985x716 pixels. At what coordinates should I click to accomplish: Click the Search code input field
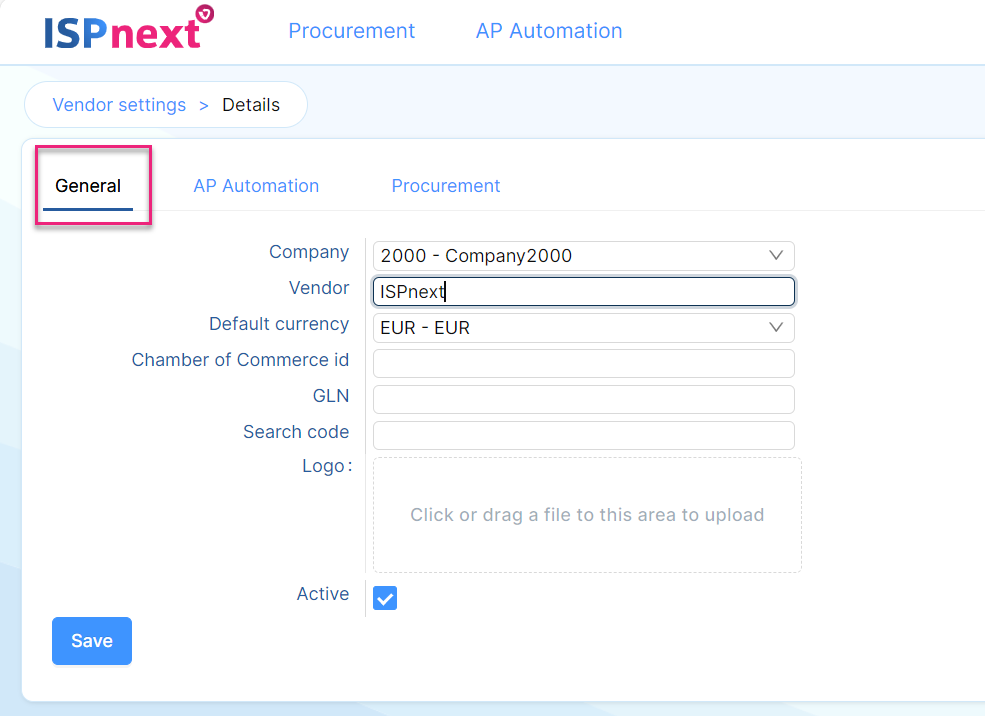(584, 435)
